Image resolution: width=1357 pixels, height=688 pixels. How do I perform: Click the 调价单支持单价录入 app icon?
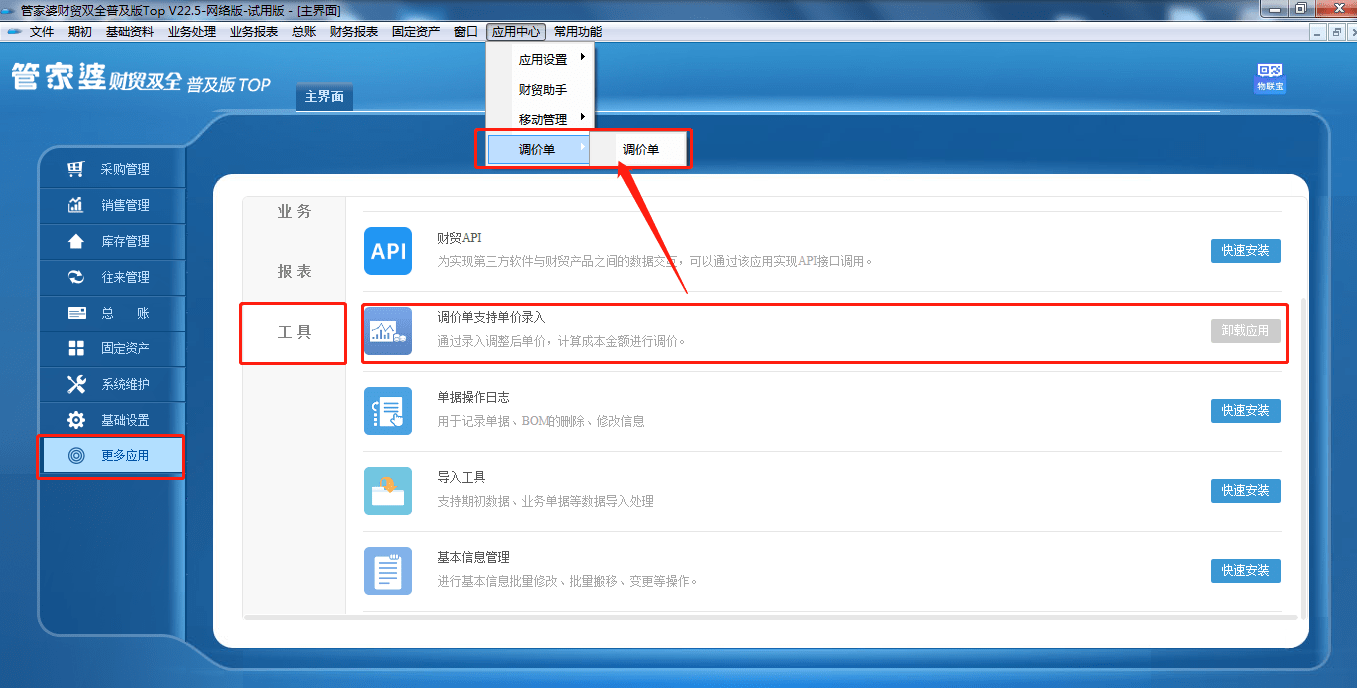[x=388, y=331]
